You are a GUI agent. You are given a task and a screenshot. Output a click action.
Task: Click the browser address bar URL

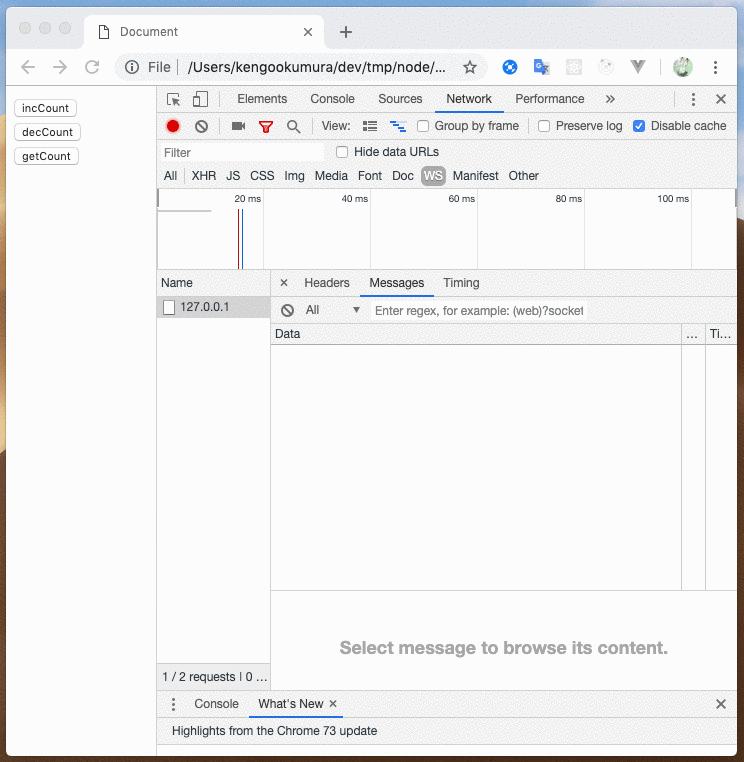click(x=316, y=67)
